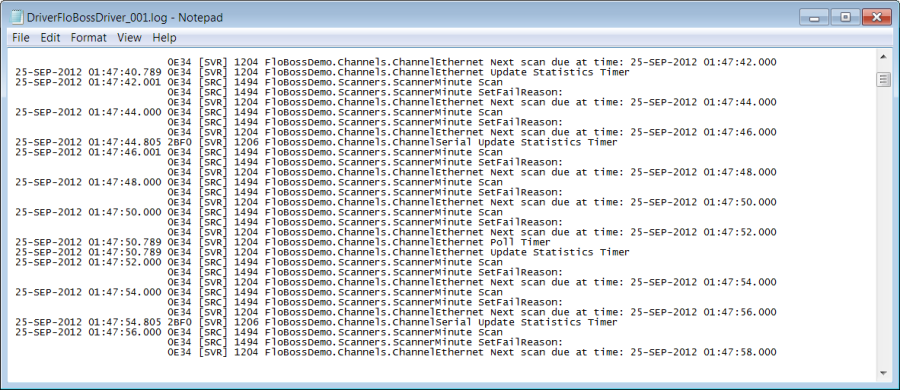Viewport: 900px width, 390px height.
Task: Click the empty scrollbar track below thumb
Action: click(x=883, y=227)
